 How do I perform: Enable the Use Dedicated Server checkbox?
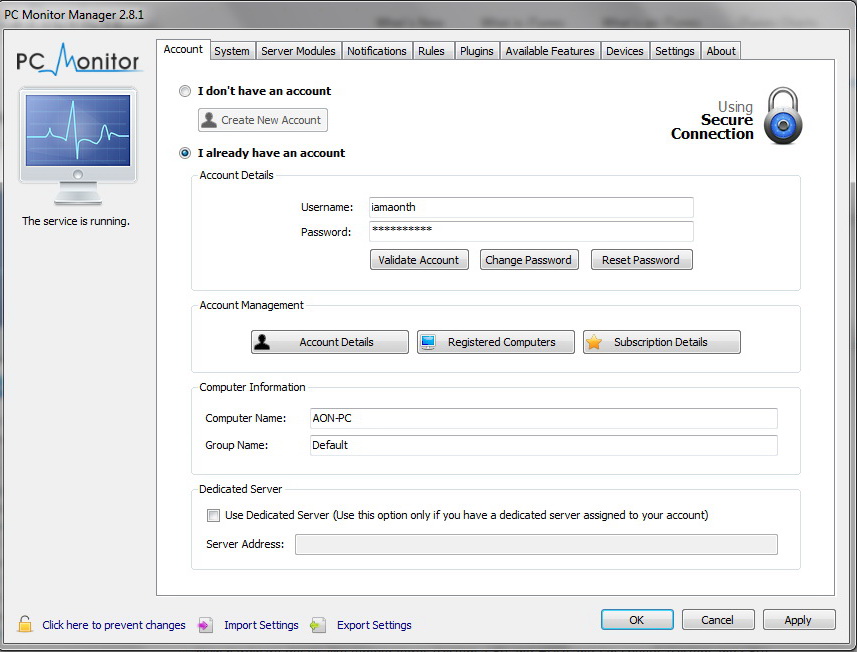[213, 516]
